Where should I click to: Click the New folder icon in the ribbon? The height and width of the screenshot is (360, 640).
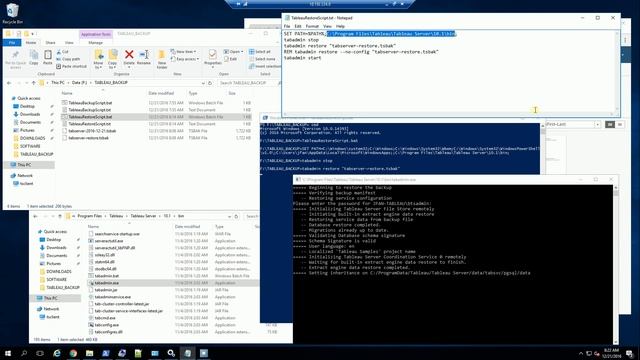point(162,55)
